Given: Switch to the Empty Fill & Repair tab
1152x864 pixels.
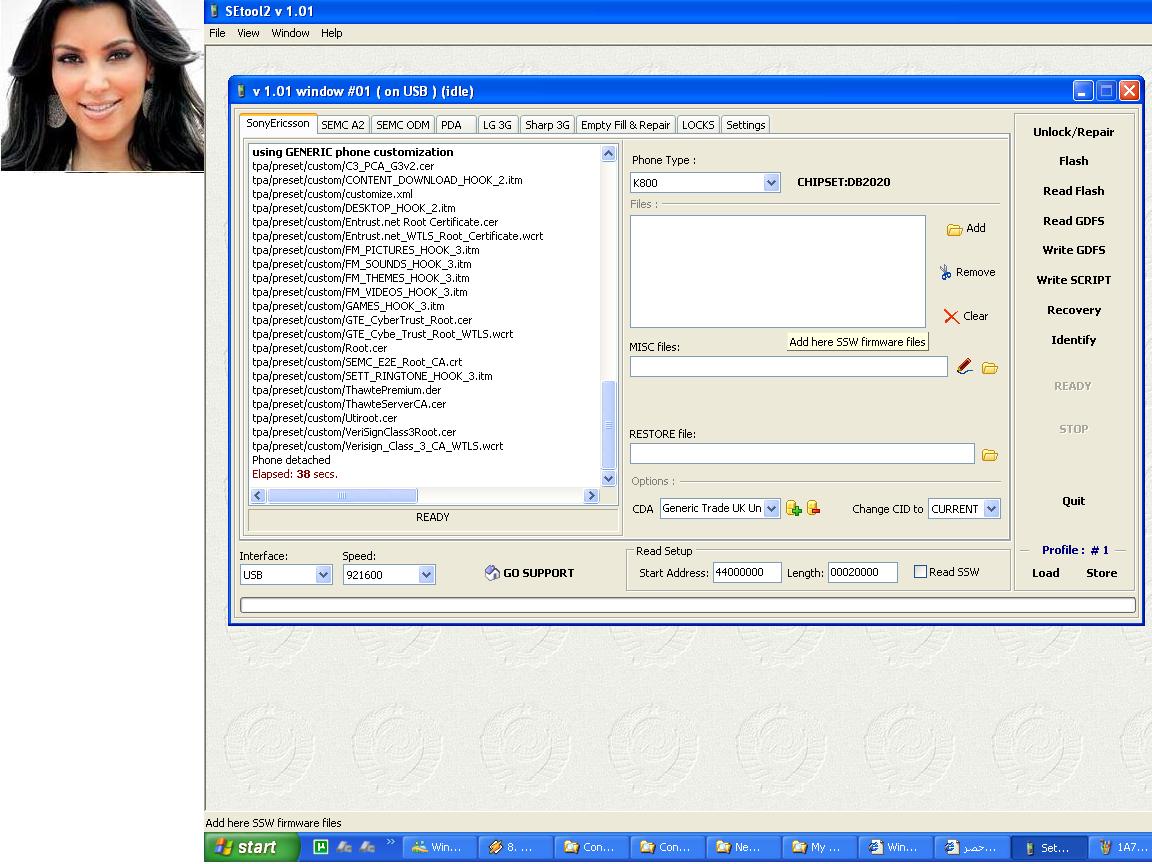Looking at the screenshot, I should tap(625, 125).
